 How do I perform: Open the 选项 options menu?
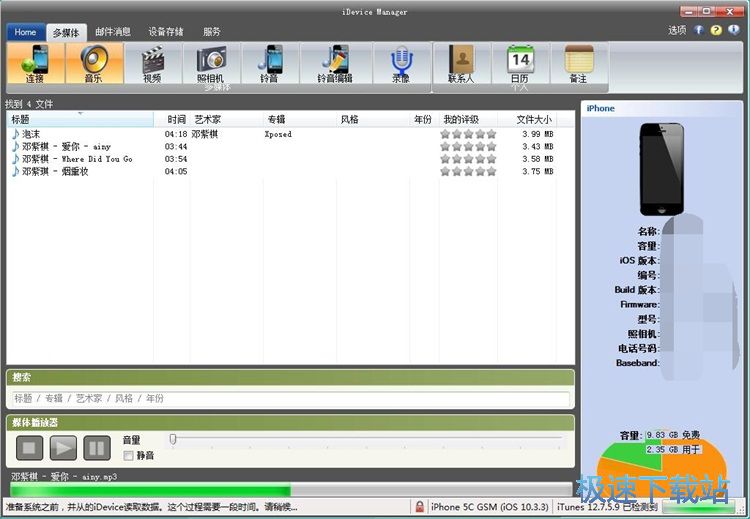pos(677,30)
